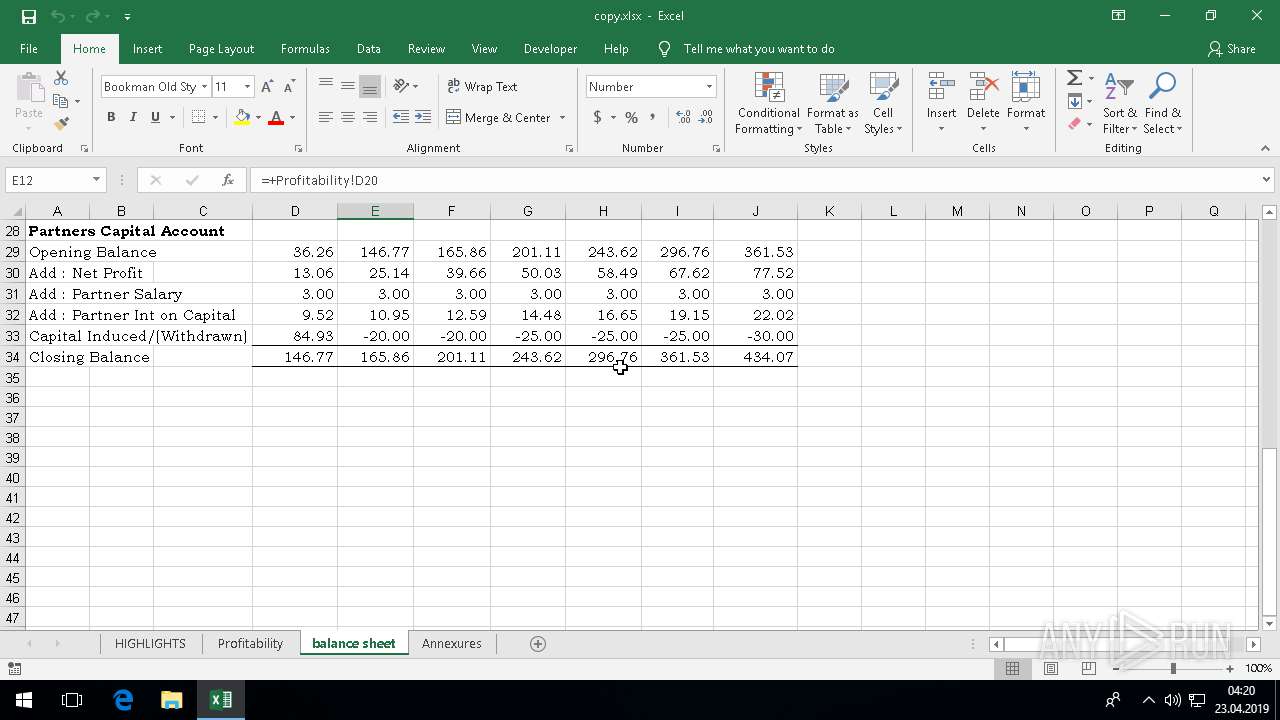Screen dimensions: 1280x720
Task: Open Find & Select magnifier
Action: [x=1163, y=103]
